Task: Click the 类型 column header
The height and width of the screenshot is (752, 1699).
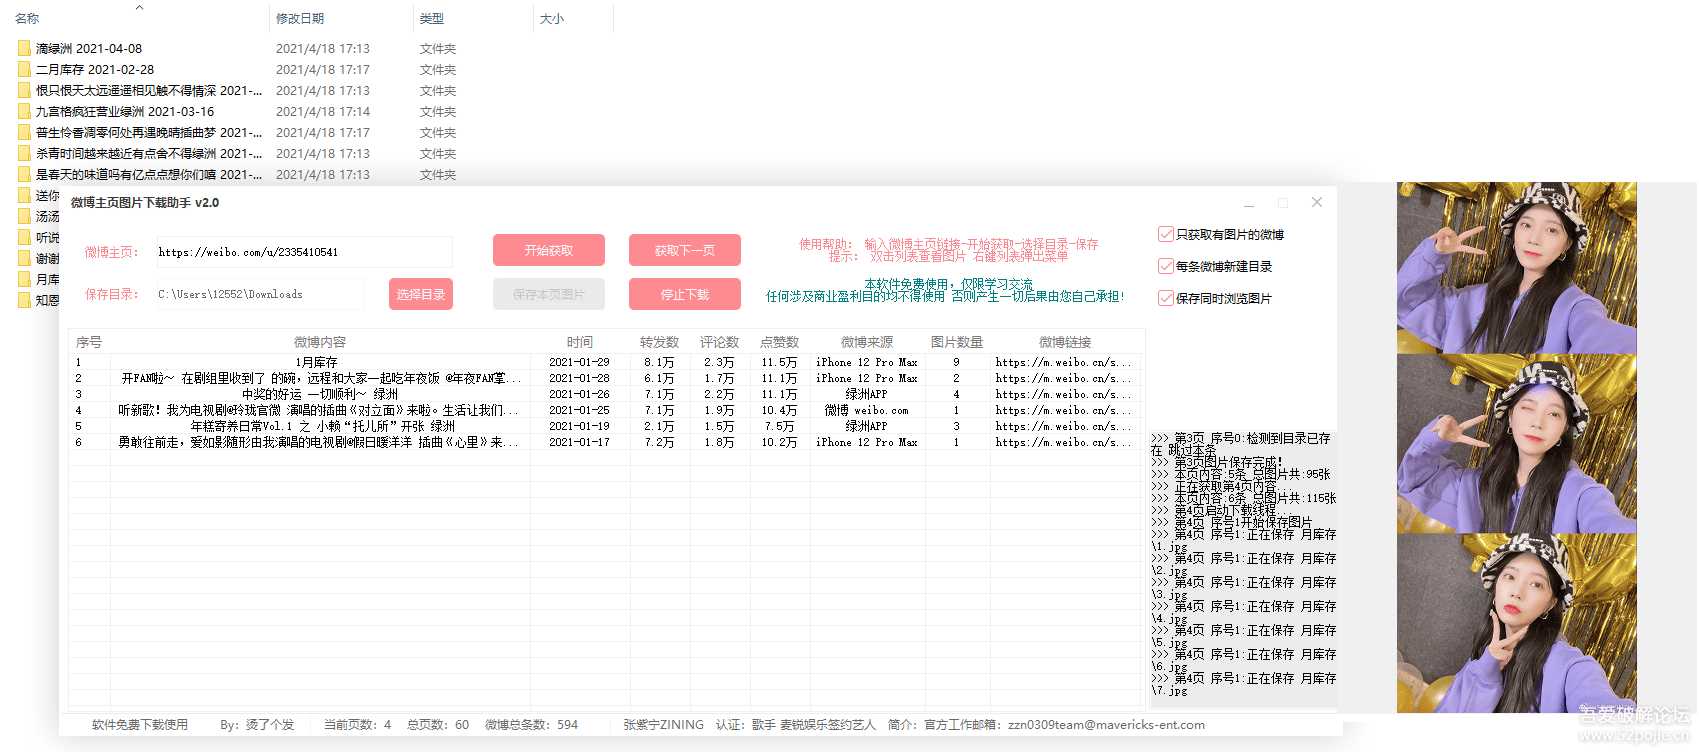Action: pos(432,18)
